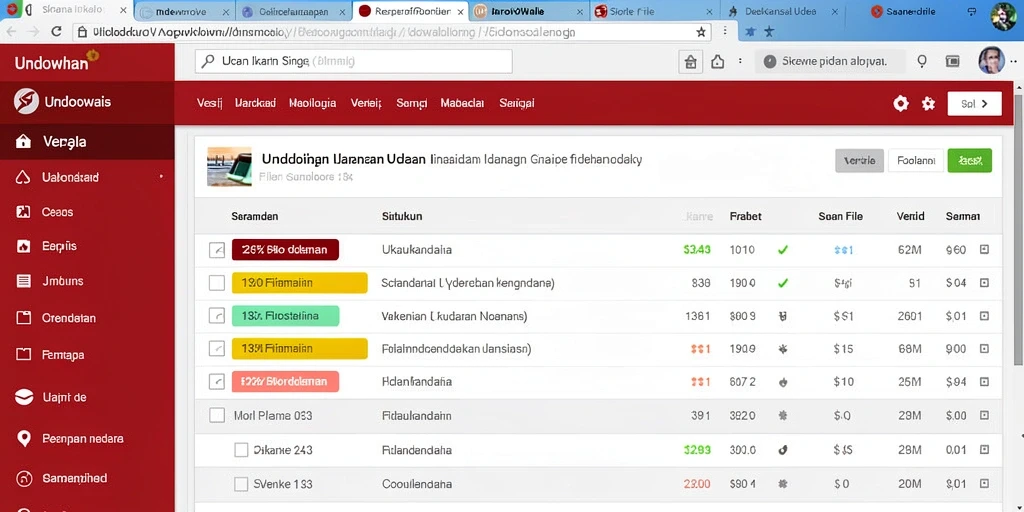Click the green button in the listing header
1024x512 pixels.
(969, 160)
